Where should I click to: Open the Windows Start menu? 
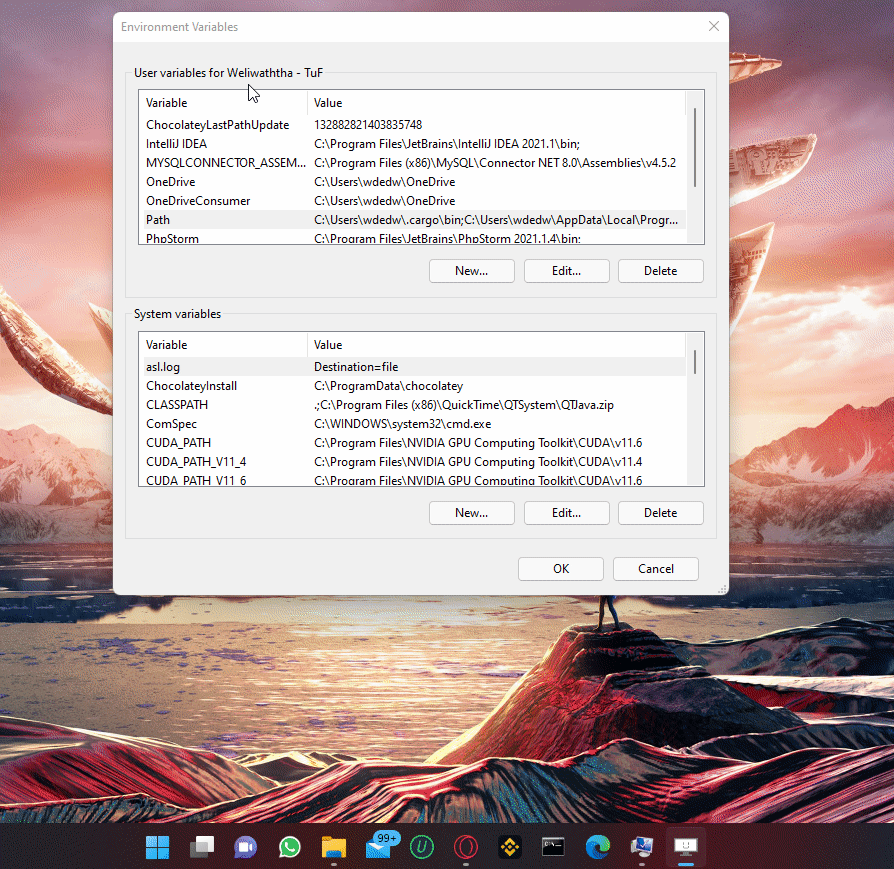pos(157,847)
